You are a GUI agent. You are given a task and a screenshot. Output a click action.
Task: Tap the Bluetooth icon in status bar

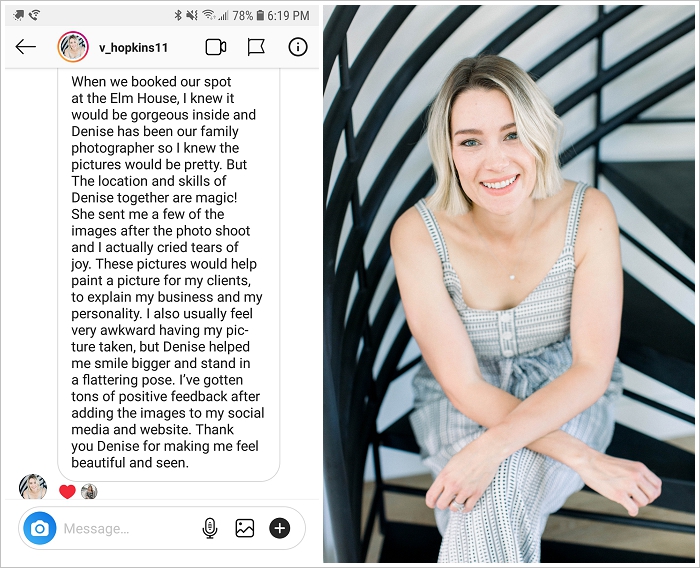tap(178, 15)
